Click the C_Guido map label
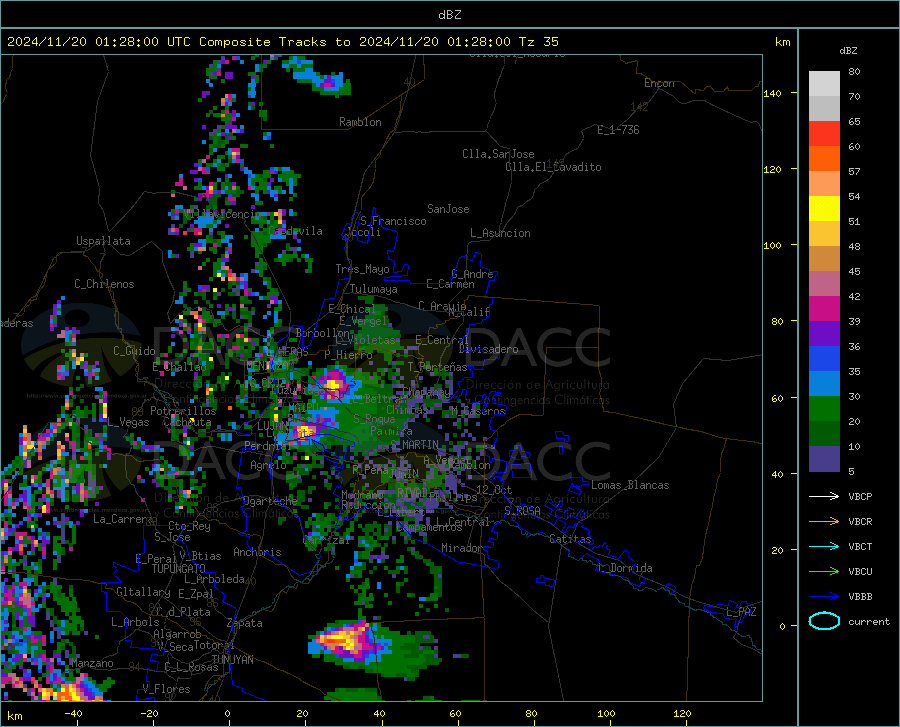This screenshot has height=727, width=900. pos(134,351)
